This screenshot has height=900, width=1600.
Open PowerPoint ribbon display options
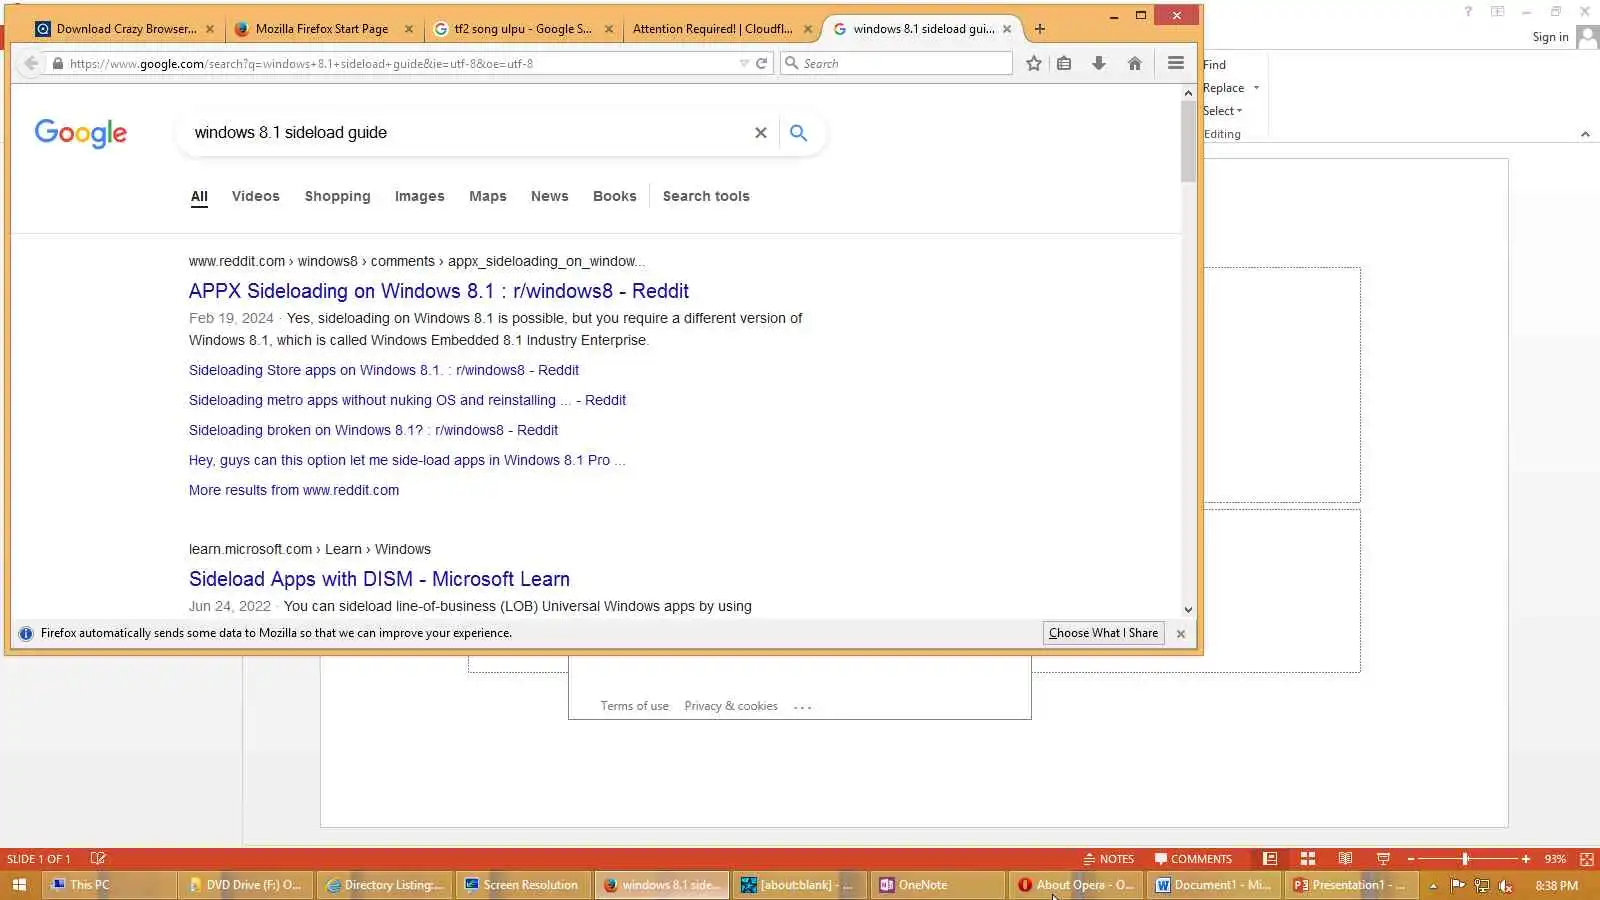[x=1497, y=11]
